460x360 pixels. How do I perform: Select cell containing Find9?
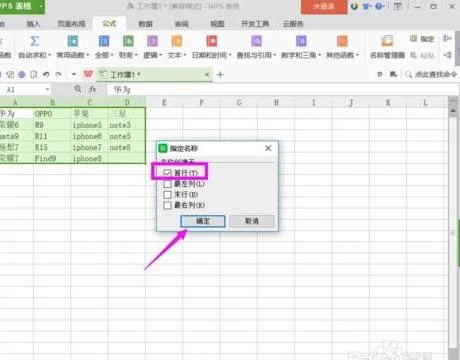point(52,158)
